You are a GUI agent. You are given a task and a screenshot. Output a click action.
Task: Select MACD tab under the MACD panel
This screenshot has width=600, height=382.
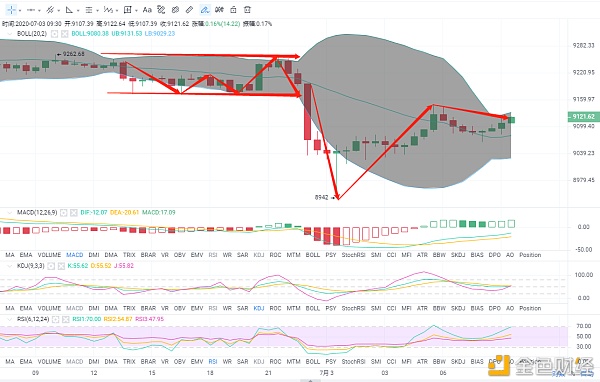(75, 255)
